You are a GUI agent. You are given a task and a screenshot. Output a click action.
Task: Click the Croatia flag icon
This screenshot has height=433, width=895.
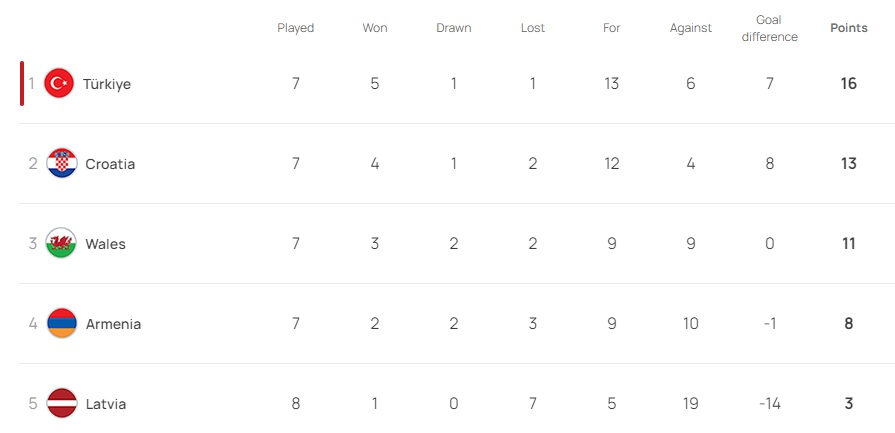[60, 164]
